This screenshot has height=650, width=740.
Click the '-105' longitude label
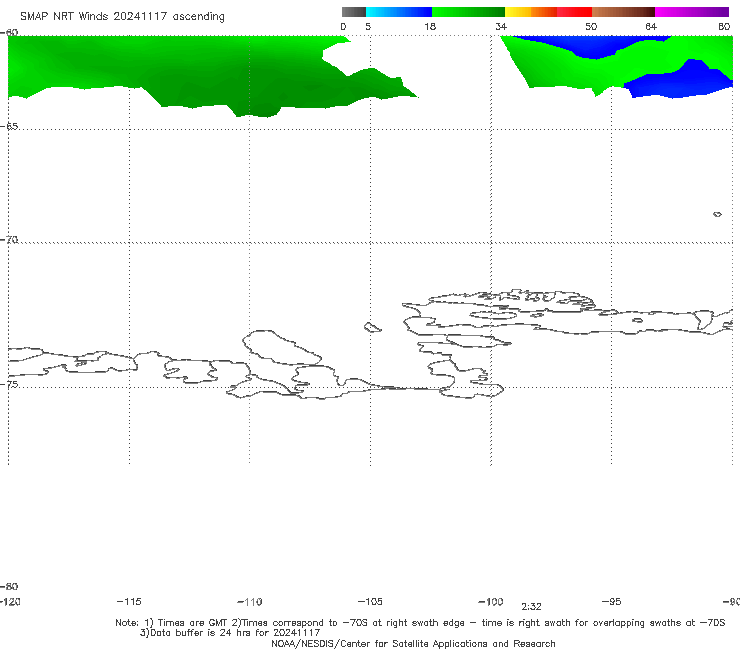(x=370, y=602)
